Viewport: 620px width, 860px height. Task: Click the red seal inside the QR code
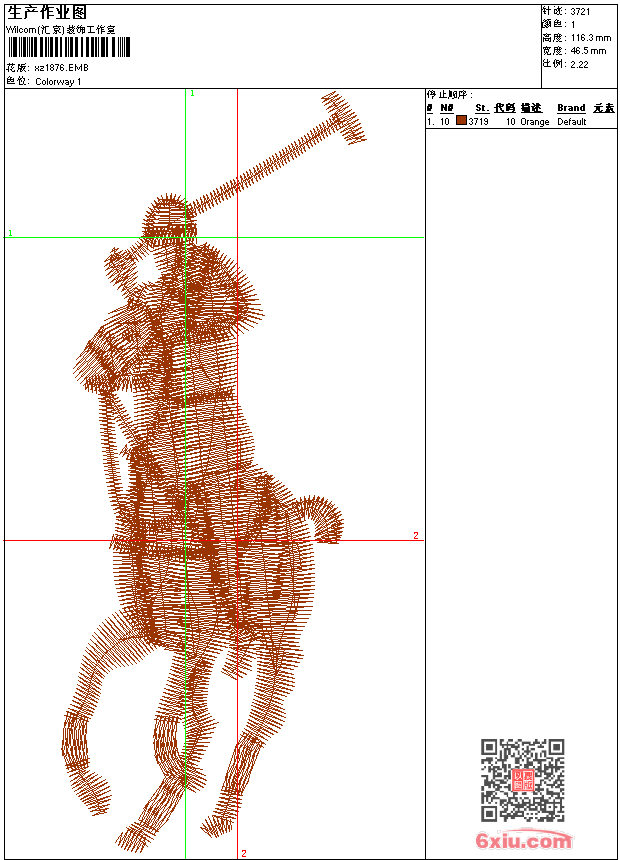point(522,780)
